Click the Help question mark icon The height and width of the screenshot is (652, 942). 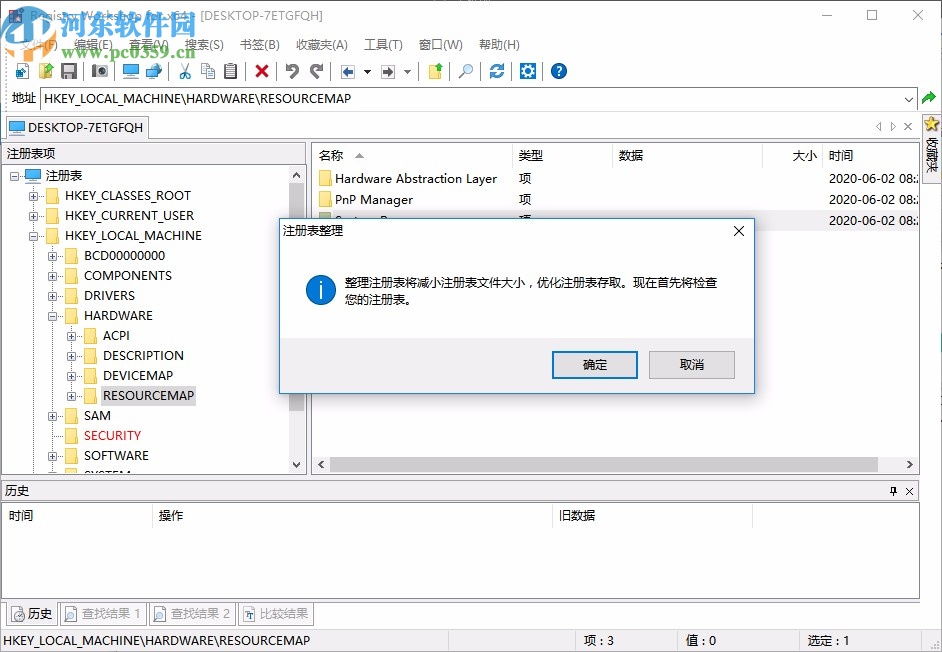(x=558, y=71)
